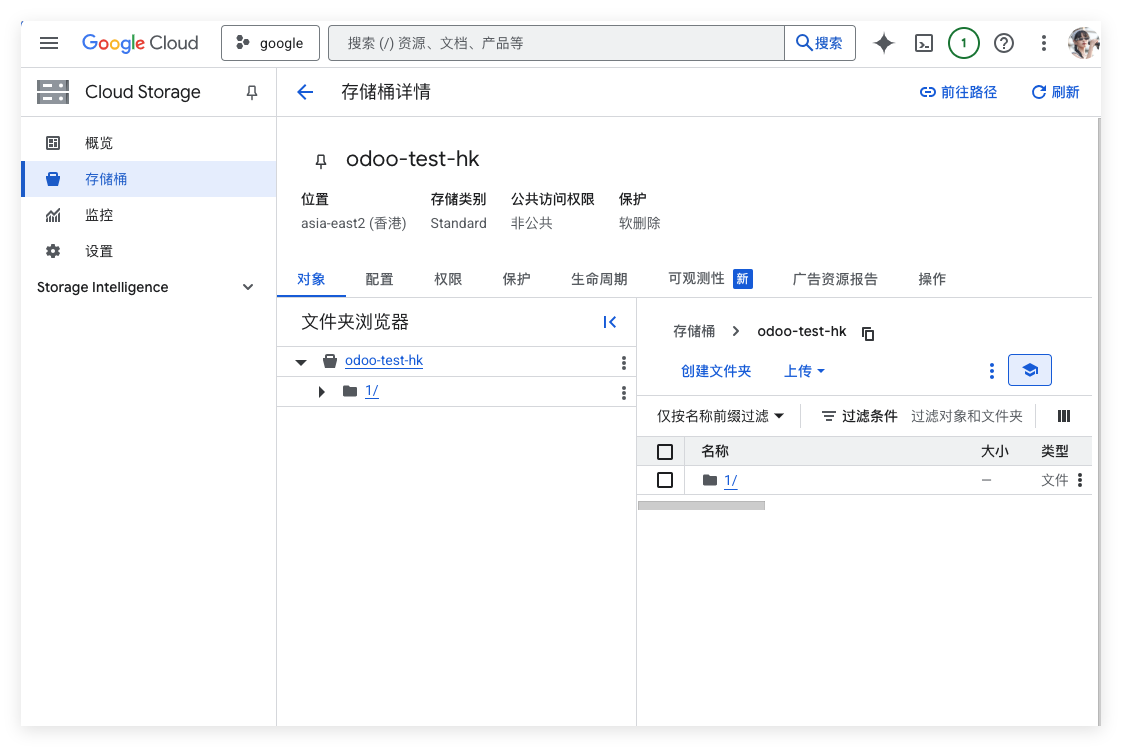Open the 仅按名称前缀过滤 dropdown

[x=720, y=416]
